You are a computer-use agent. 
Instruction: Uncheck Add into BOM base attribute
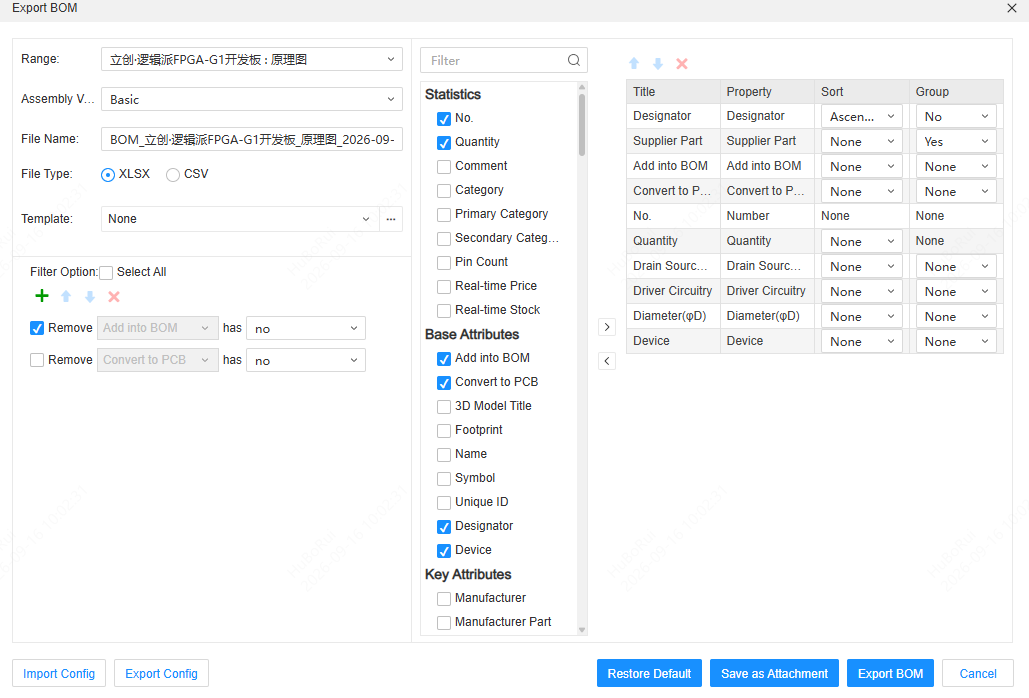[444, 358]
